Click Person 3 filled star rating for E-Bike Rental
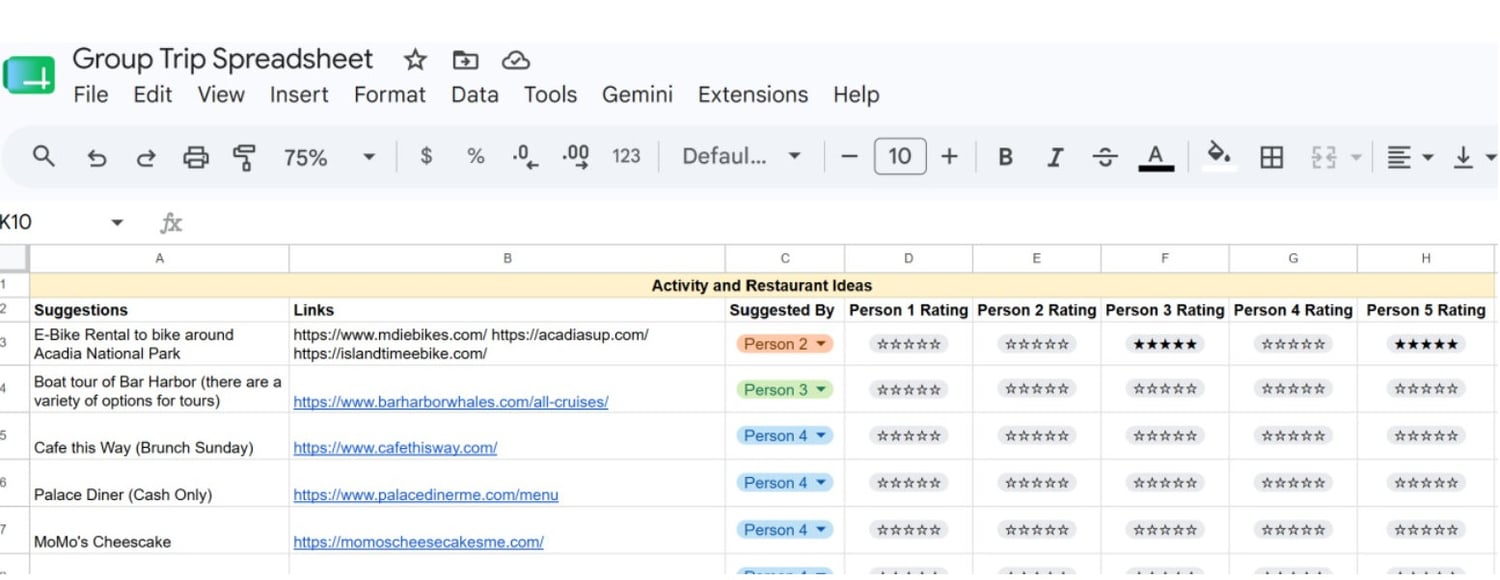This screenshot has width=1500, height=580. tap(1165, 344)
